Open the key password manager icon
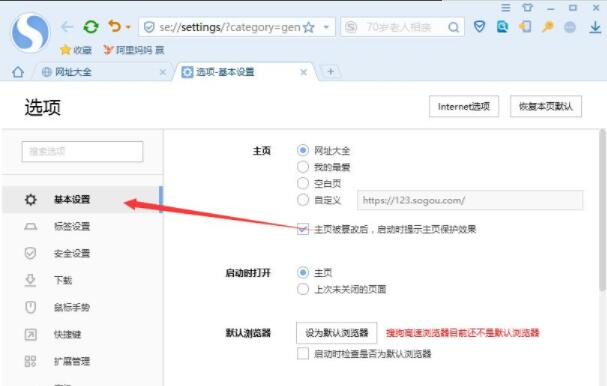Viewport: 607px width, 386px height. [x=547, y=26]
